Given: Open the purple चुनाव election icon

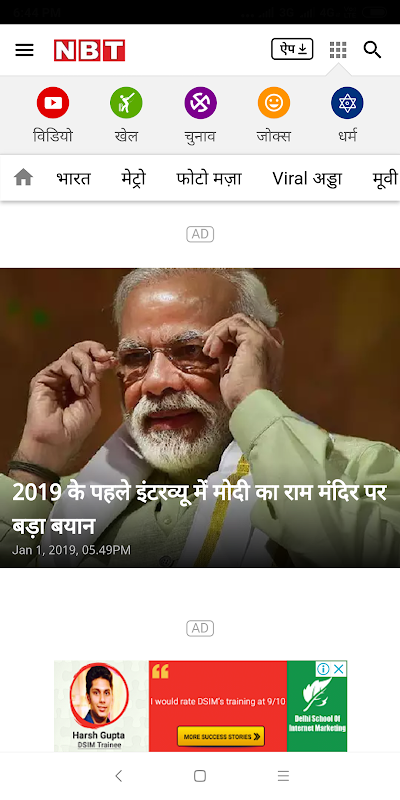Looking at the screenshot, I should point(201,103).
